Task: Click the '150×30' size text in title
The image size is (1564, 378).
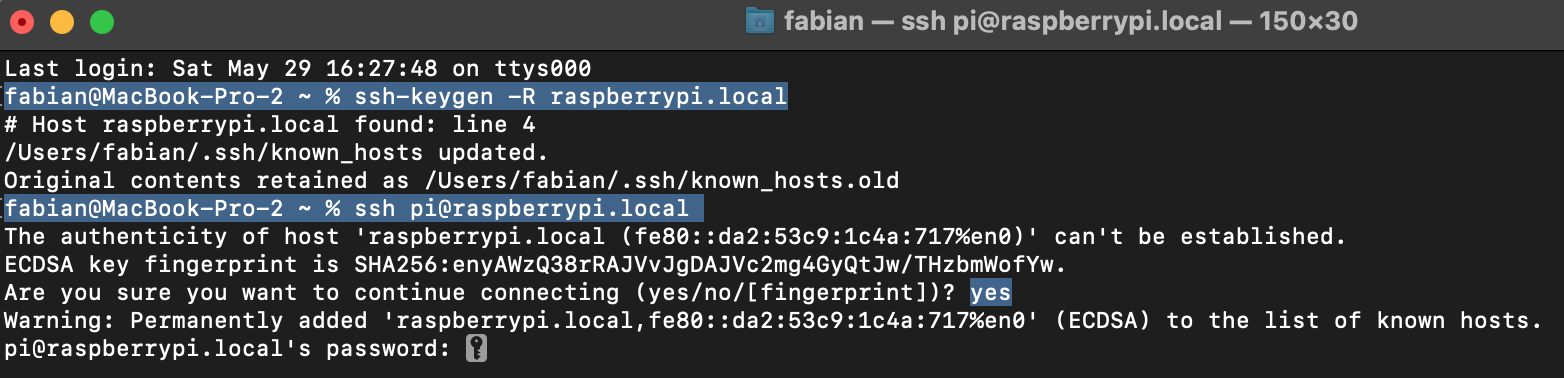Action: coord(1309,21)
